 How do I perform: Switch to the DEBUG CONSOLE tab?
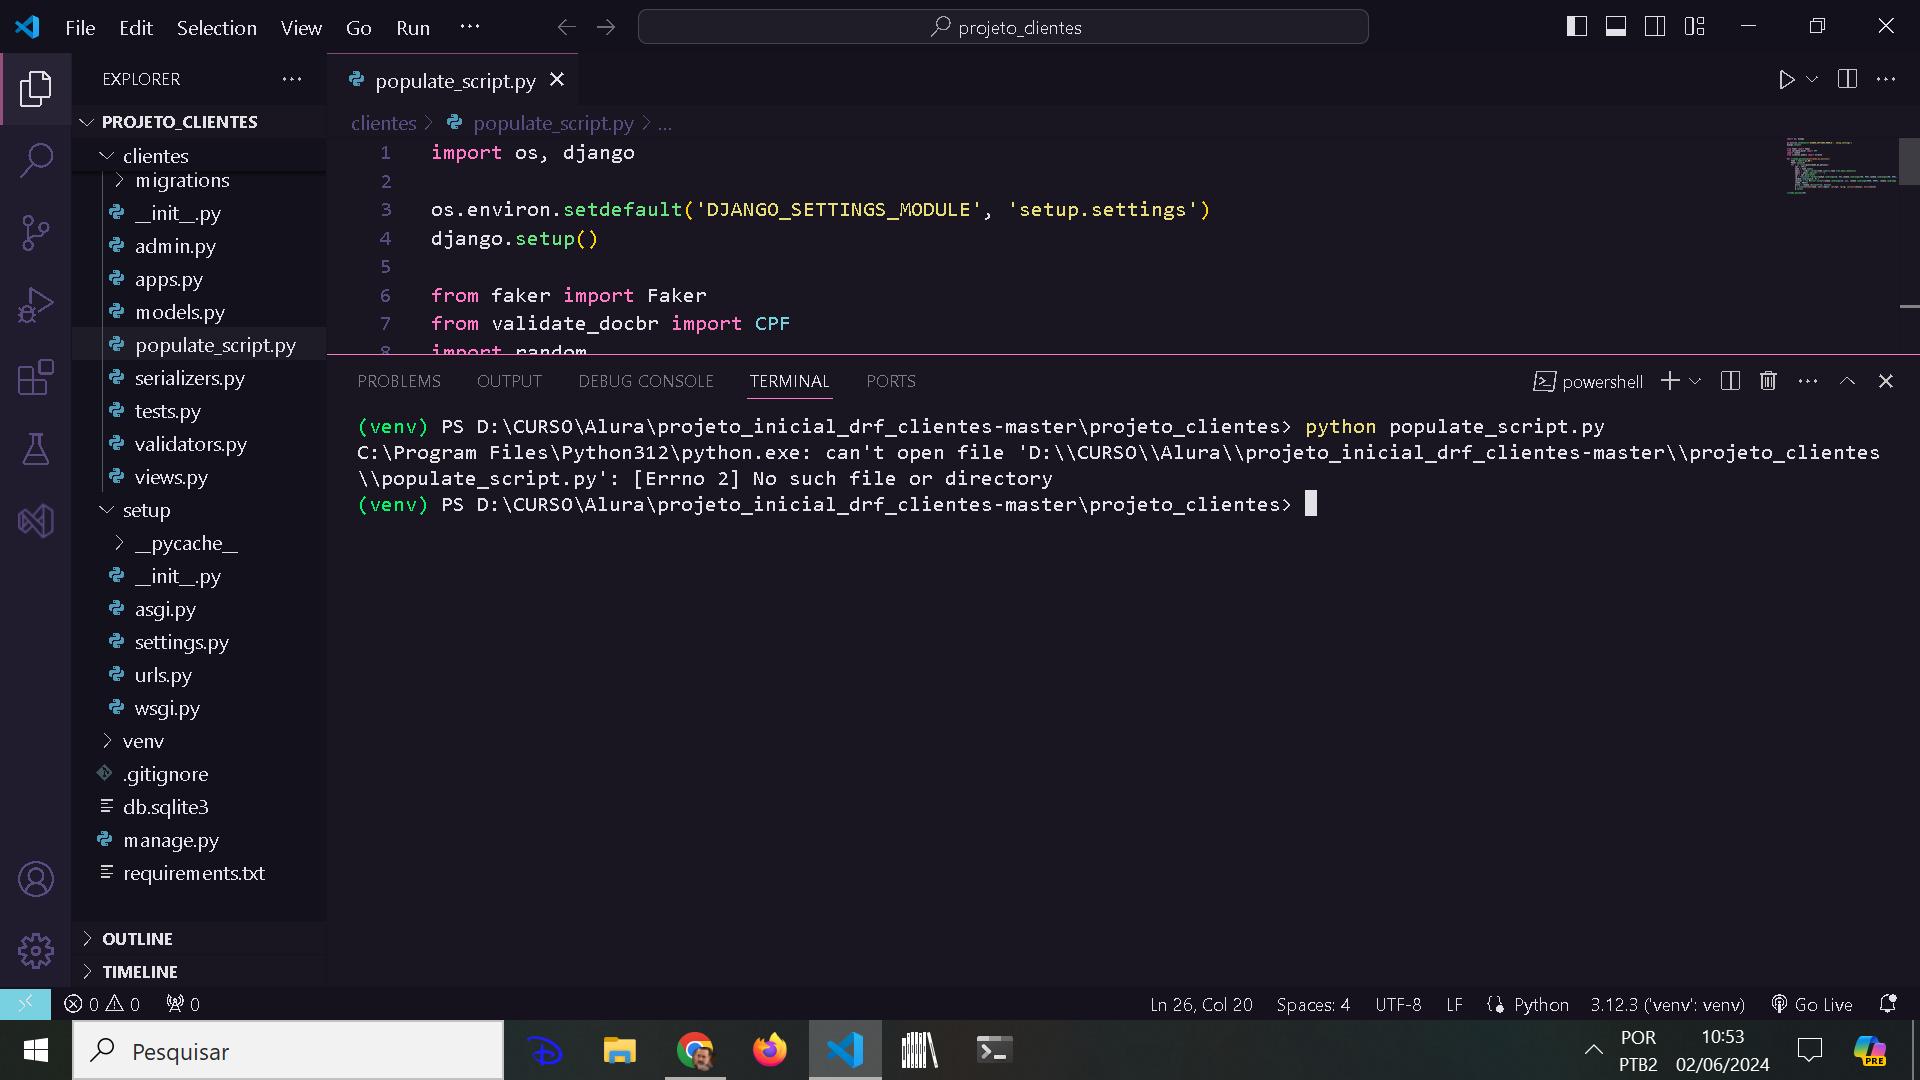pyautogui.click(x=645, y=381)
